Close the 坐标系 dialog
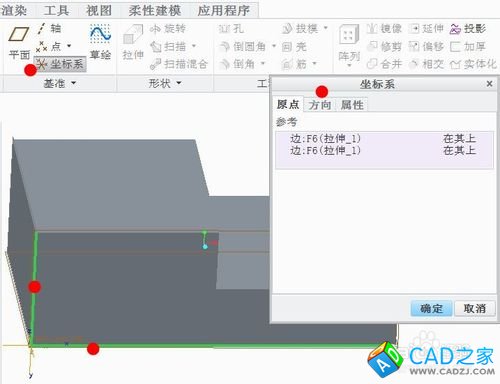The image size is (500, 384). 489,84
